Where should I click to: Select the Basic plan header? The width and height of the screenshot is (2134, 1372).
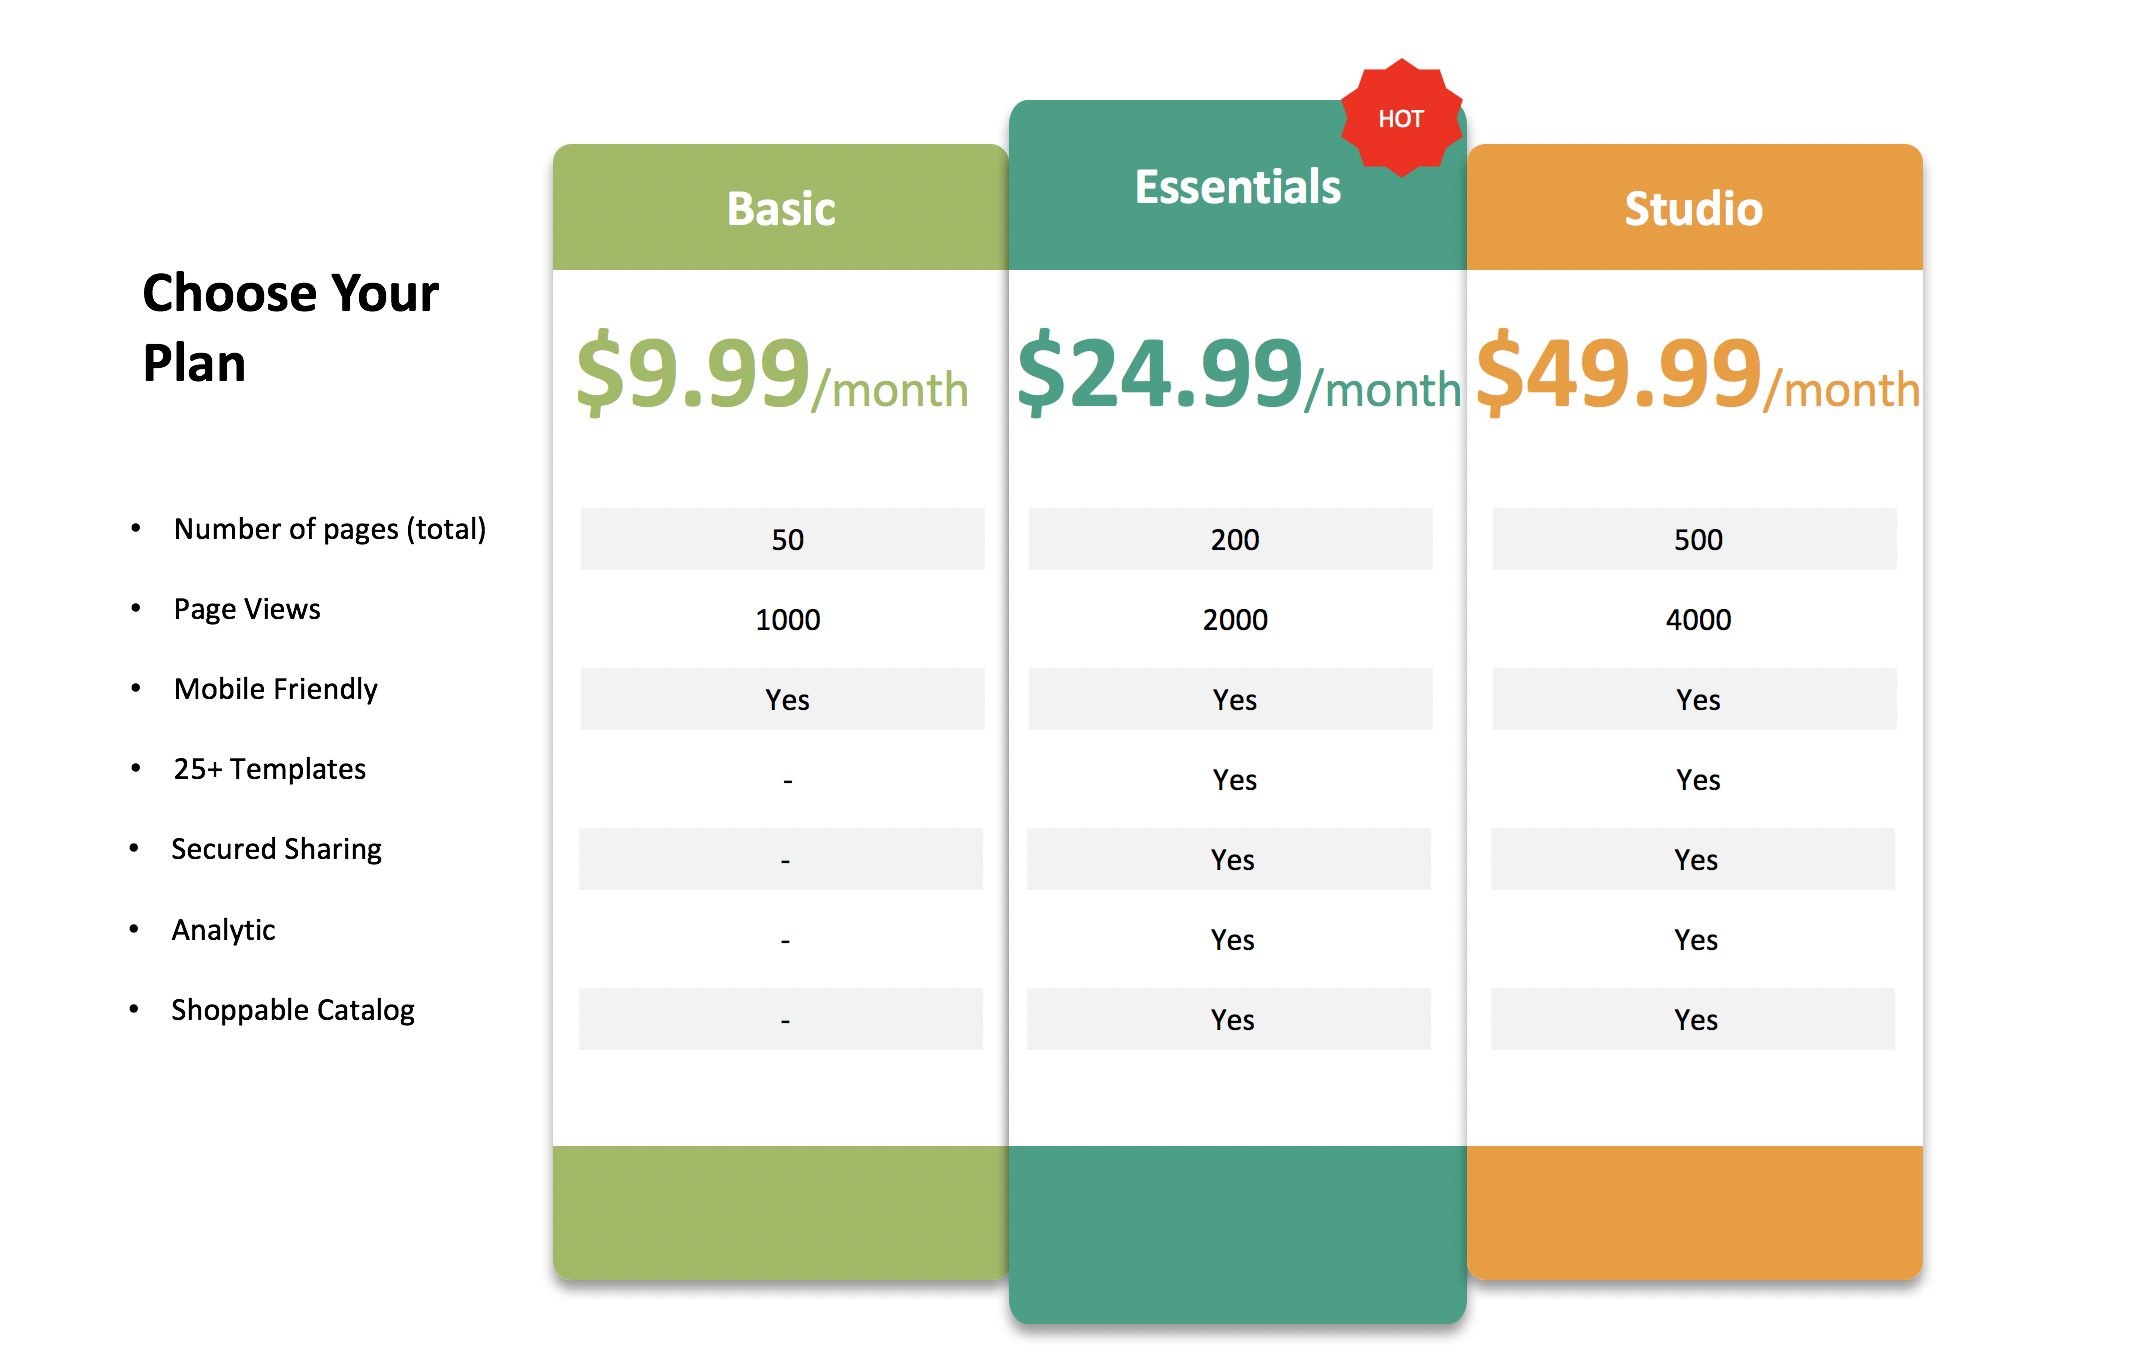click(780, 208)
